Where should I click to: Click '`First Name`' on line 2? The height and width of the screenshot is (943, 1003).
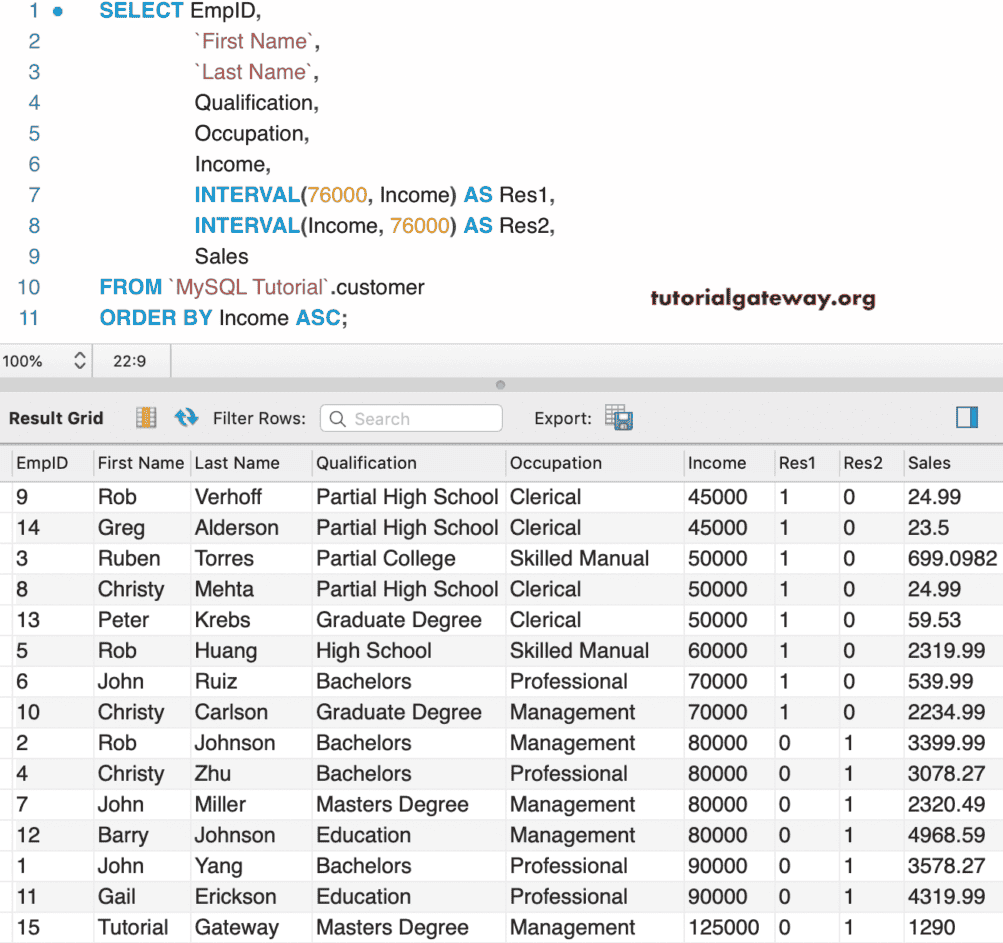click(254, 41)
